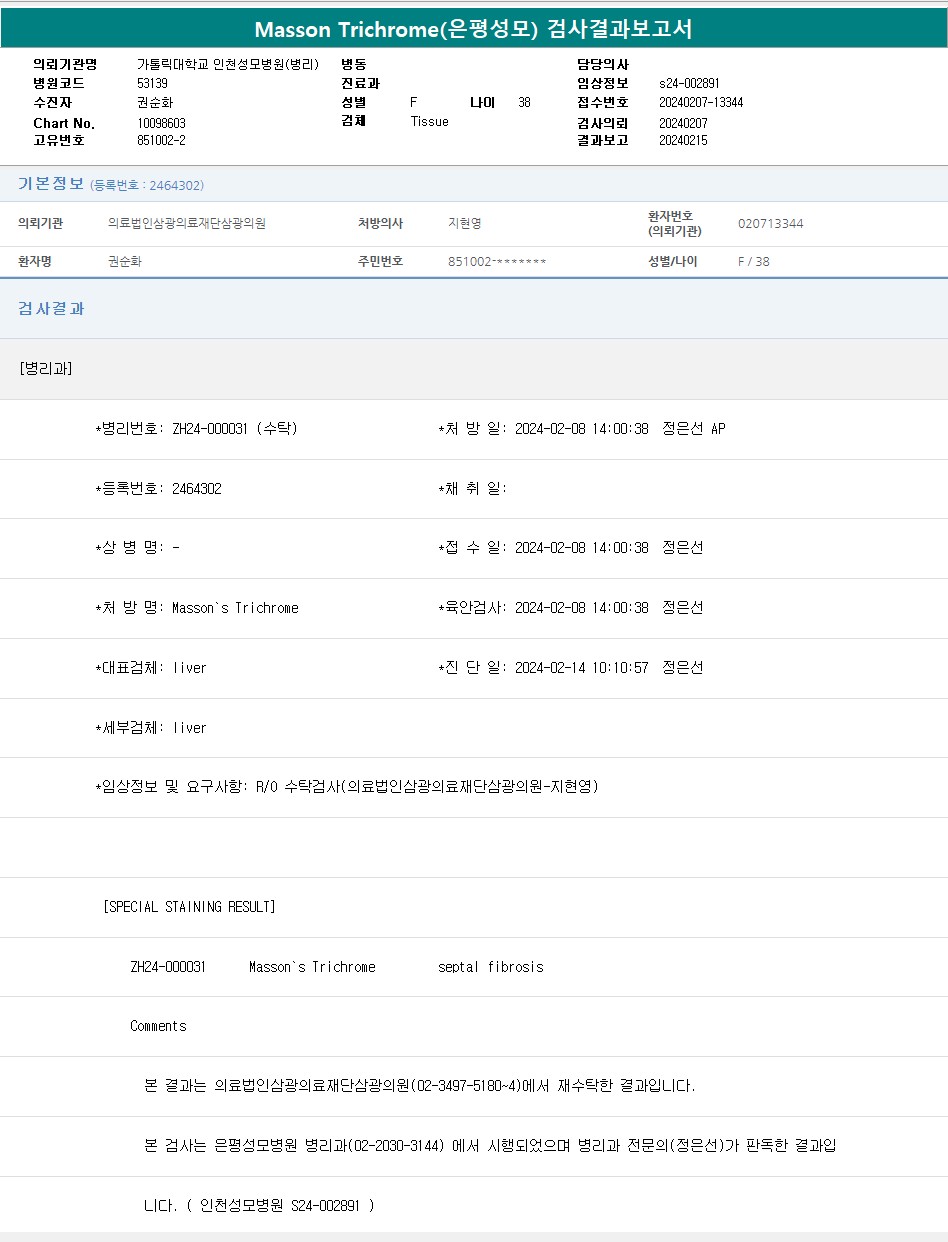Select the 접수번호 value 20240207-13344

[x=700, y=102]
